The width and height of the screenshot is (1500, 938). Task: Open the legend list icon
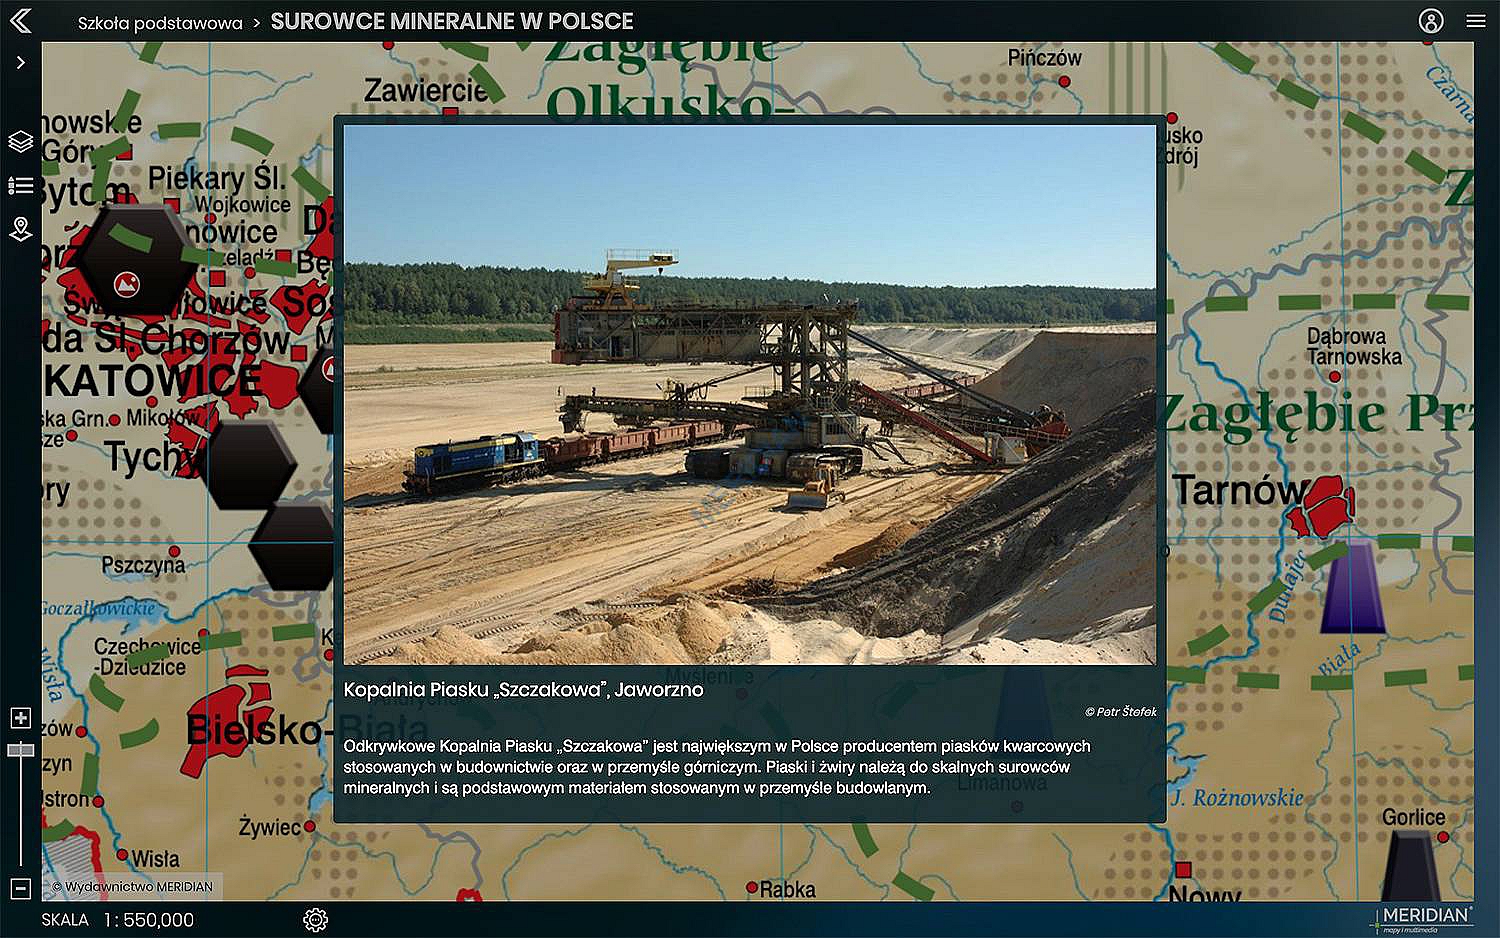[20, 185]
